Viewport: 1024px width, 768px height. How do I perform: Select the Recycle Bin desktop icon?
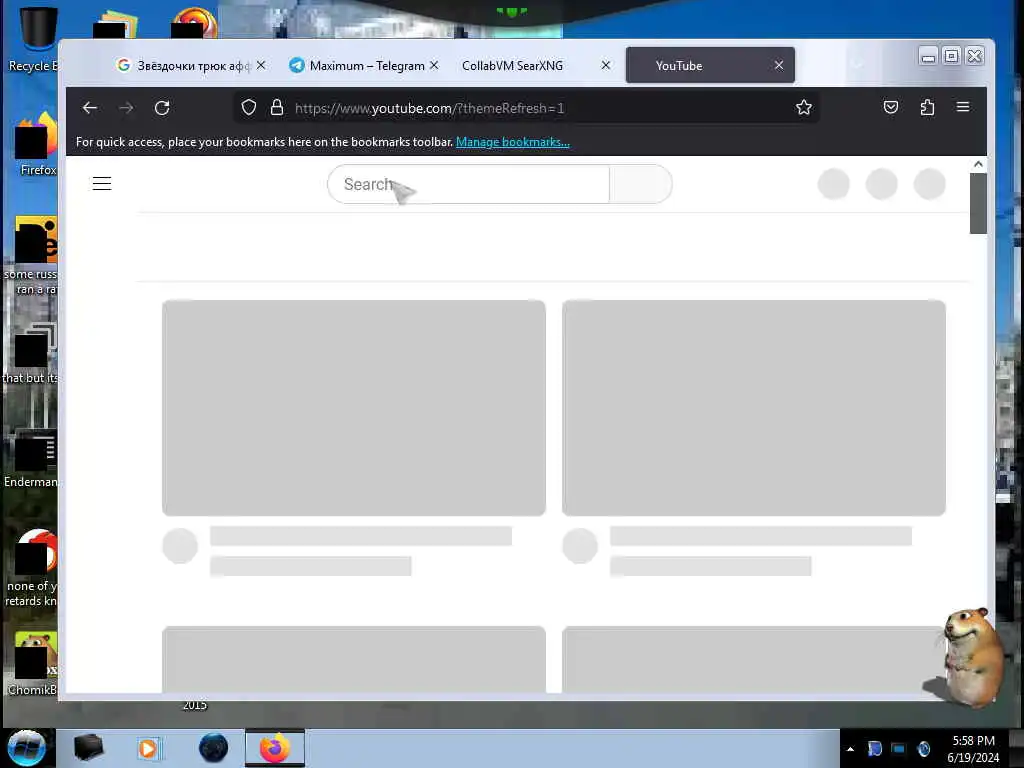[x=33, y=39]
